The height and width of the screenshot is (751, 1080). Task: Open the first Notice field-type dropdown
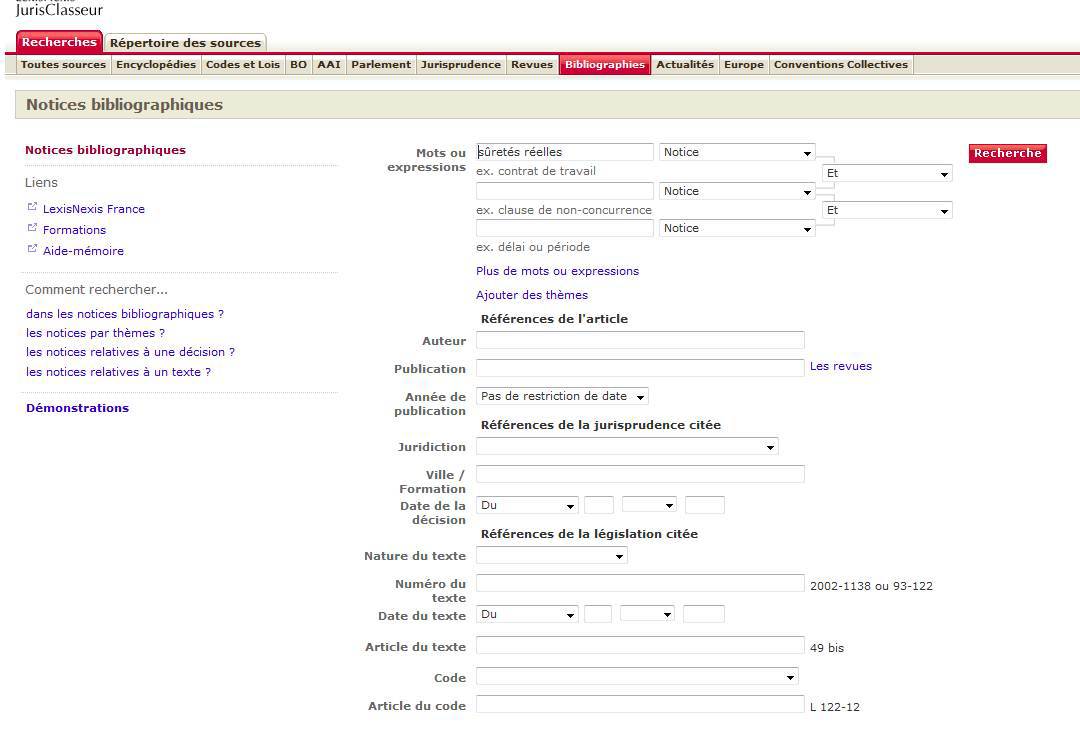(x=737, y=153)
